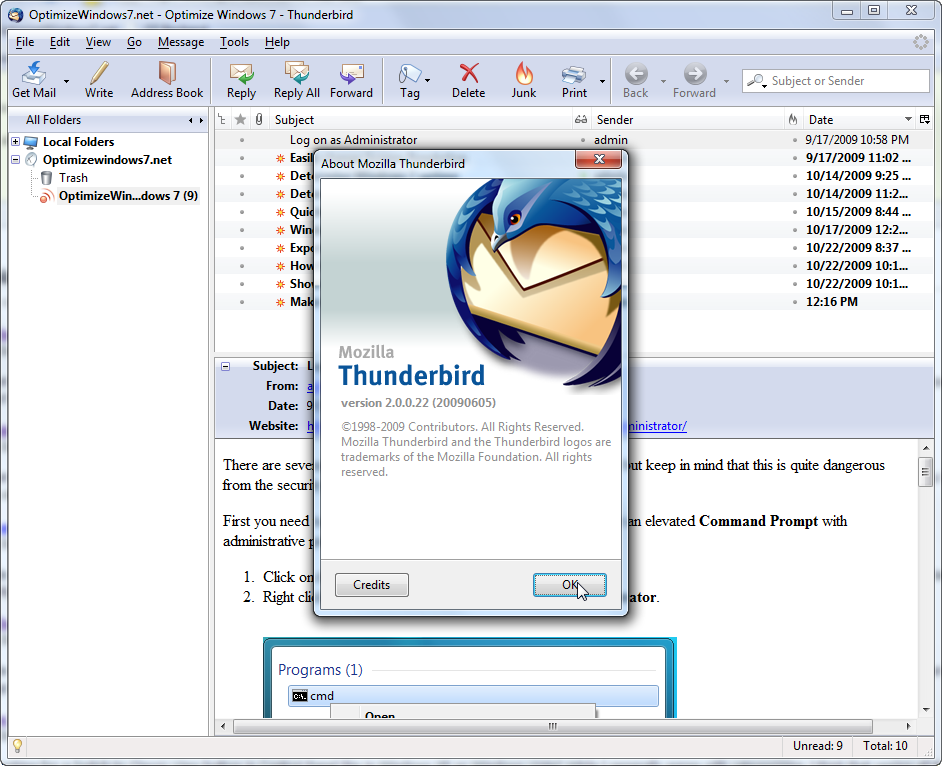Screen dimensions: 942x766
Task: Click the thread column header icon
Action: [222, 120]
